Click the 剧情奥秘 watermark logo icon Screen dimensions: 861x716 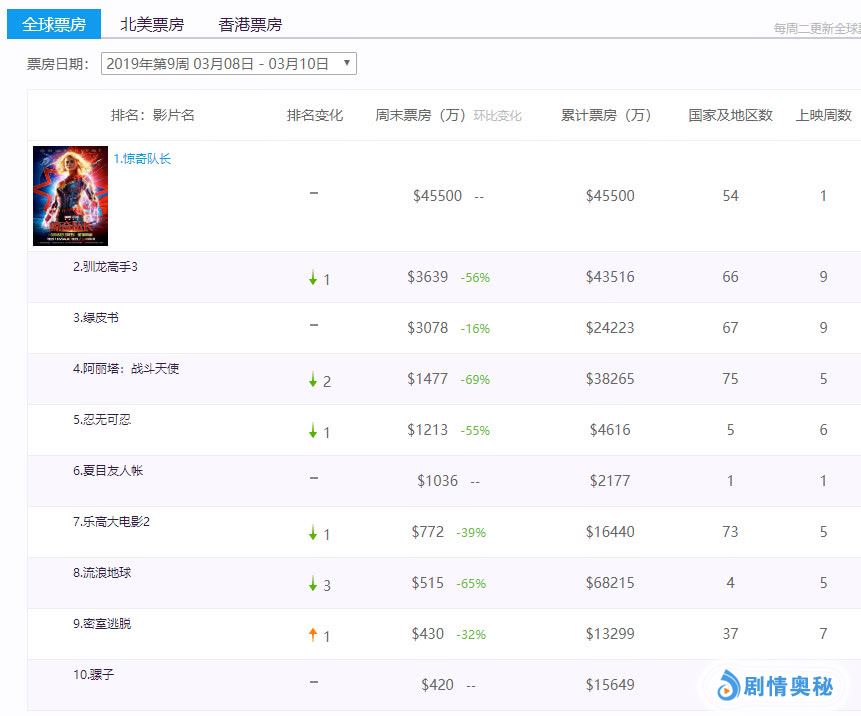tap(727, 686)
